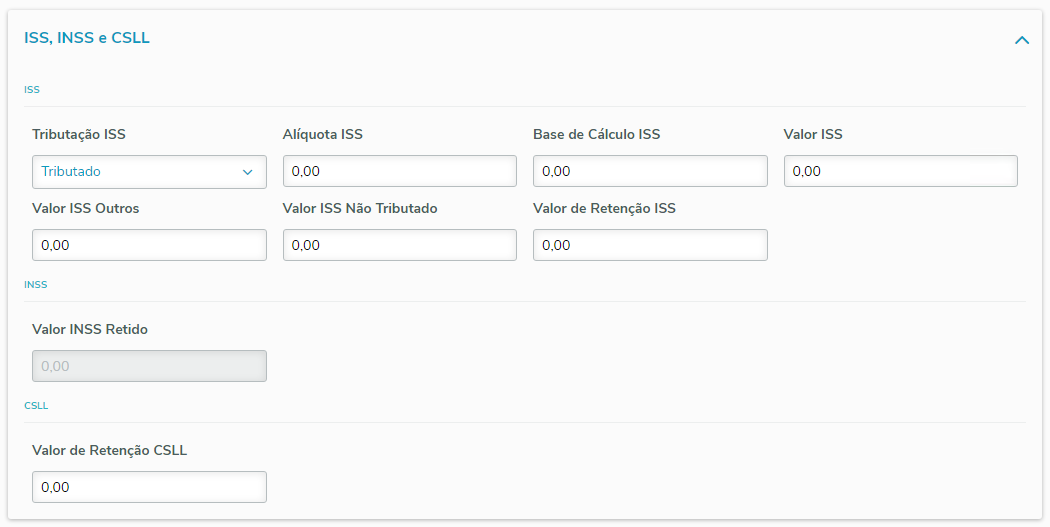
Task: Click the Alíquota ISS input field
Action: tap(400, 172)
